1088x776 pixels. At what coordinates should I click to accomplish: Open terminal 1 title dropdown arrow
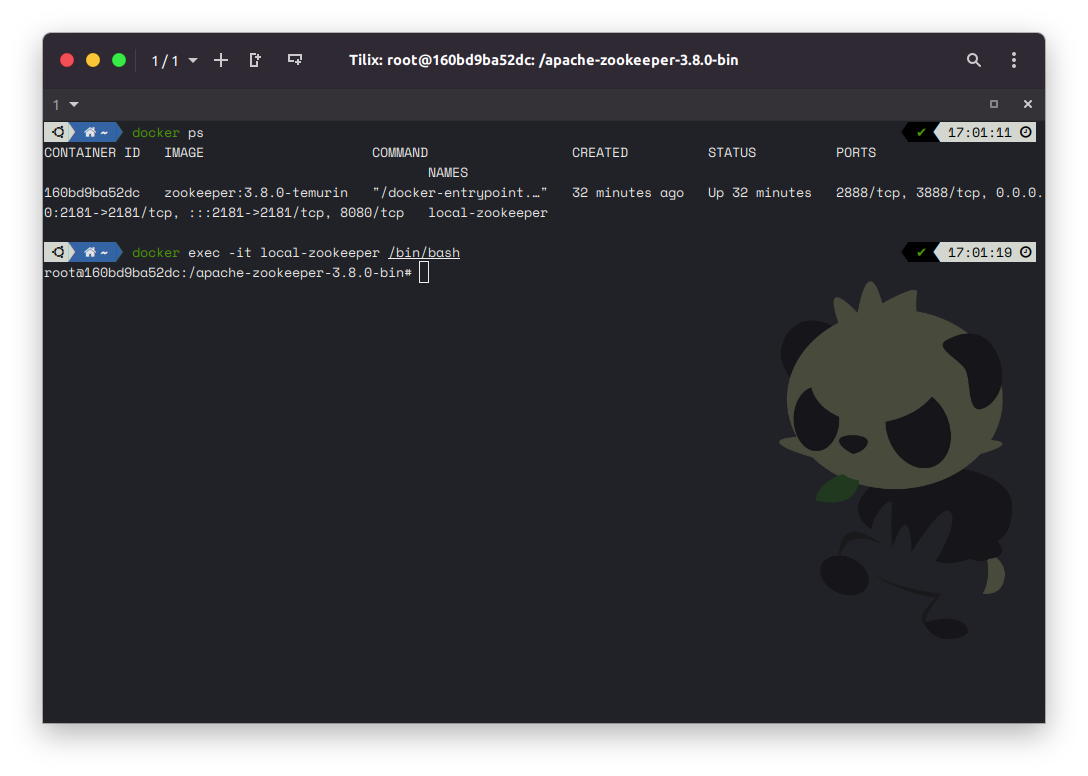coord(74,105)
